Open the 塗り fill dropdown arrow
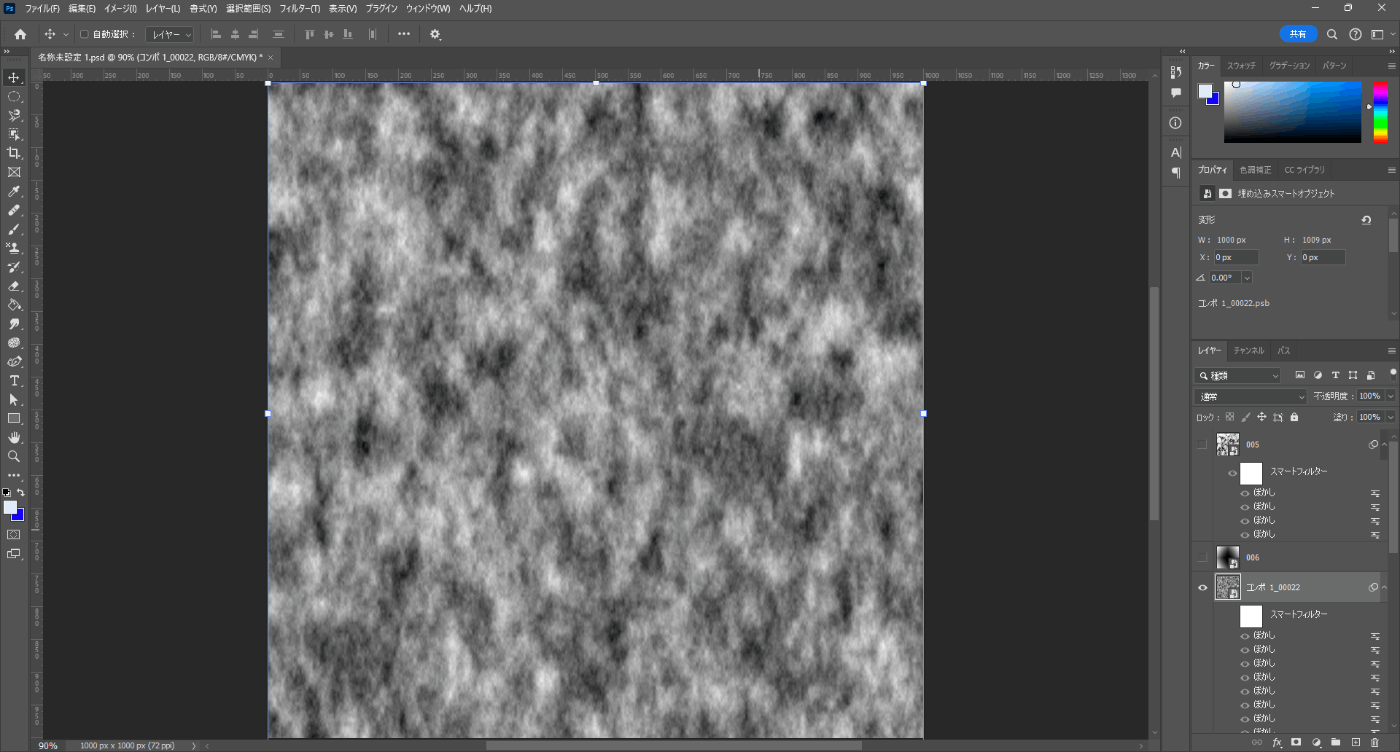The width and height of the screenshot is (1400, 752). (x=1390, y=417)
